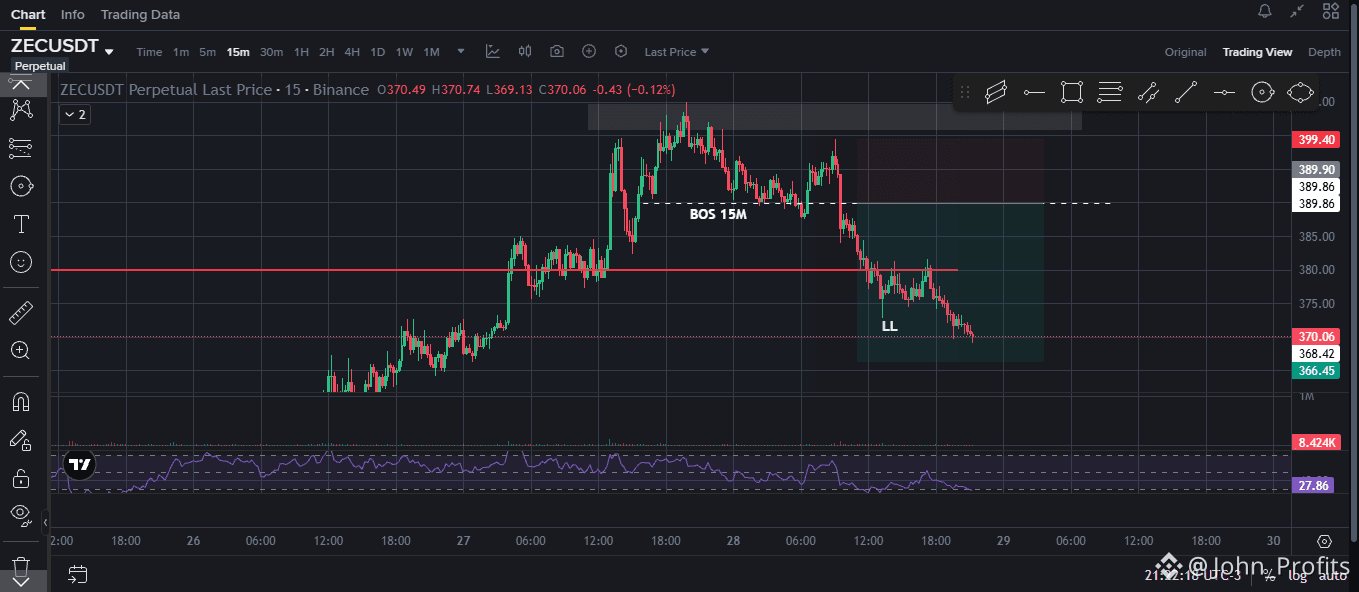1359x592 pixels.
Task: Select the Trading View chart mode
Action: [x=1257, y=52]
